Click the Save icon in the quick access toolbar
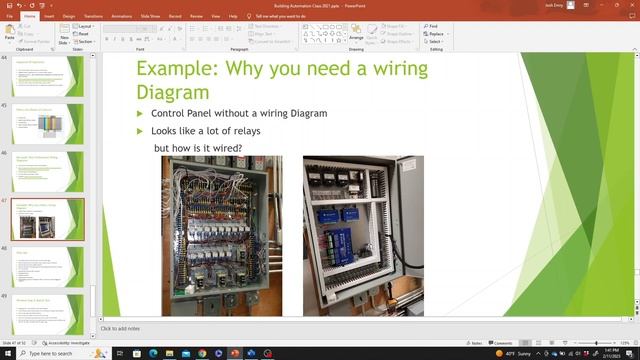 [9, 6]
